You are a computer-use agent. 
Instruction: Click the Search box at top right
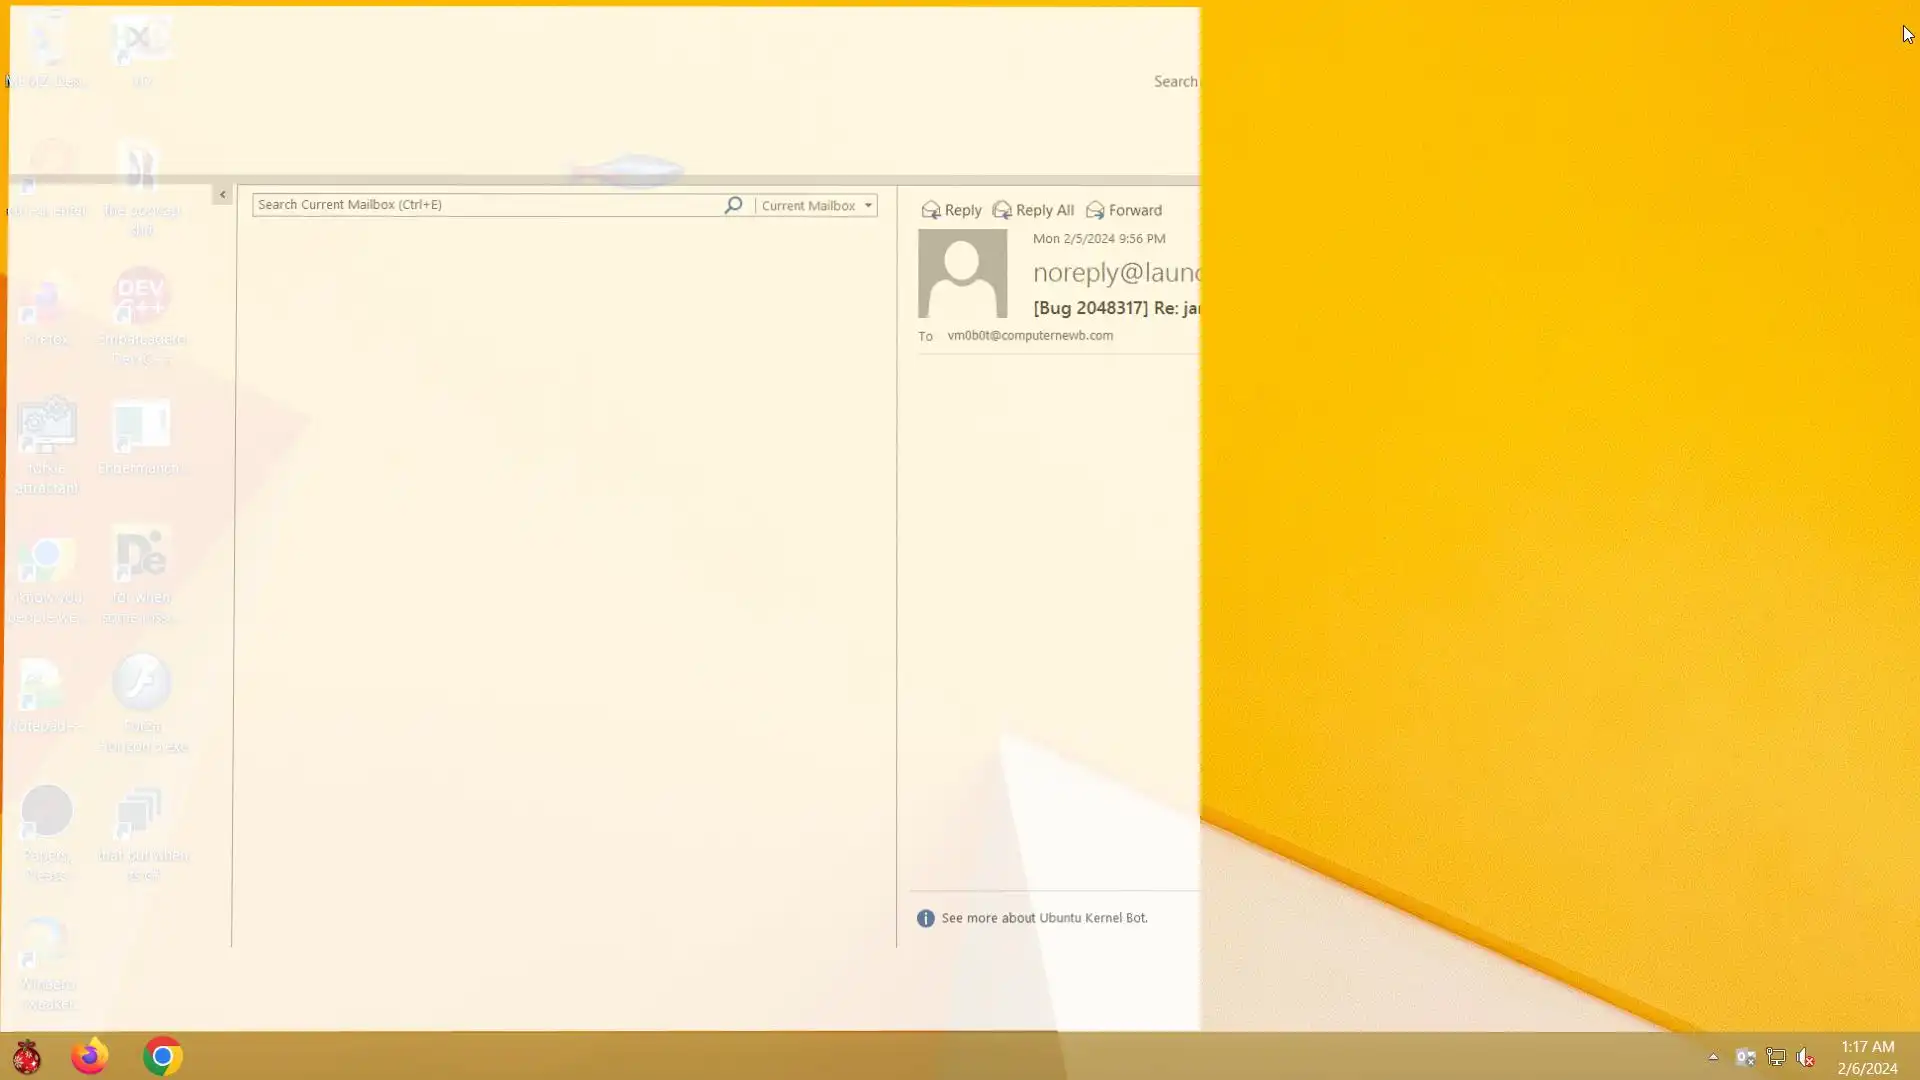pos(1175,82)
